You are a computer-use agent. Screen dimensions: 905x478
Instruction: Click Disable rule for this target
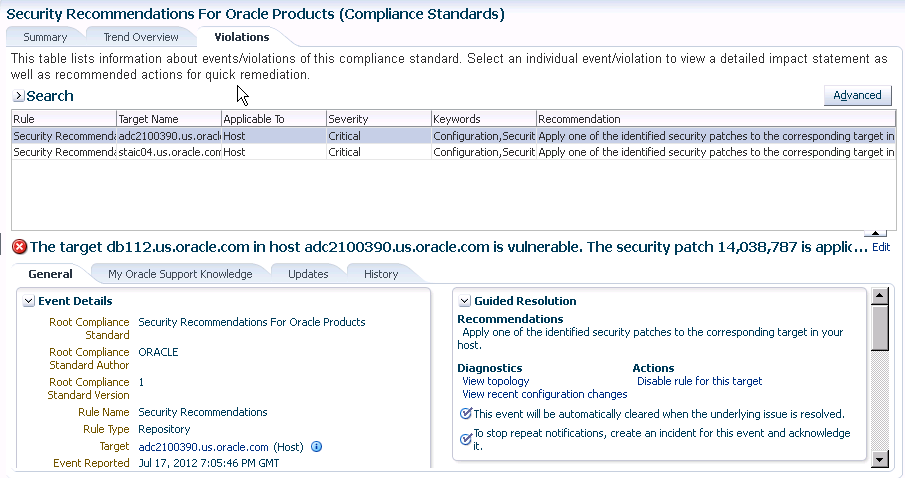click(700, 381)
